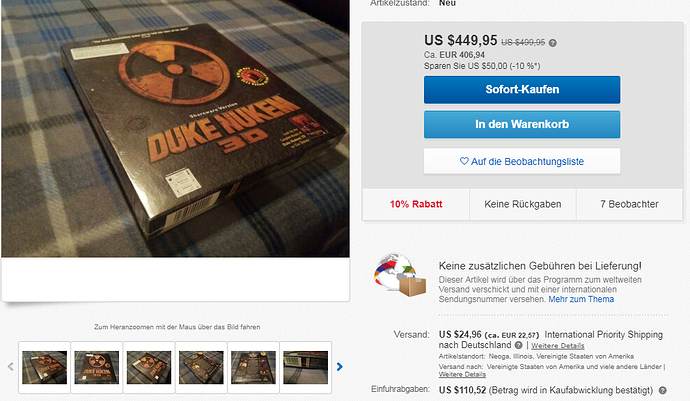Open Weitere Details link beside shipping cost
Viewport: 690px width, 401px height.
[558, 346]
